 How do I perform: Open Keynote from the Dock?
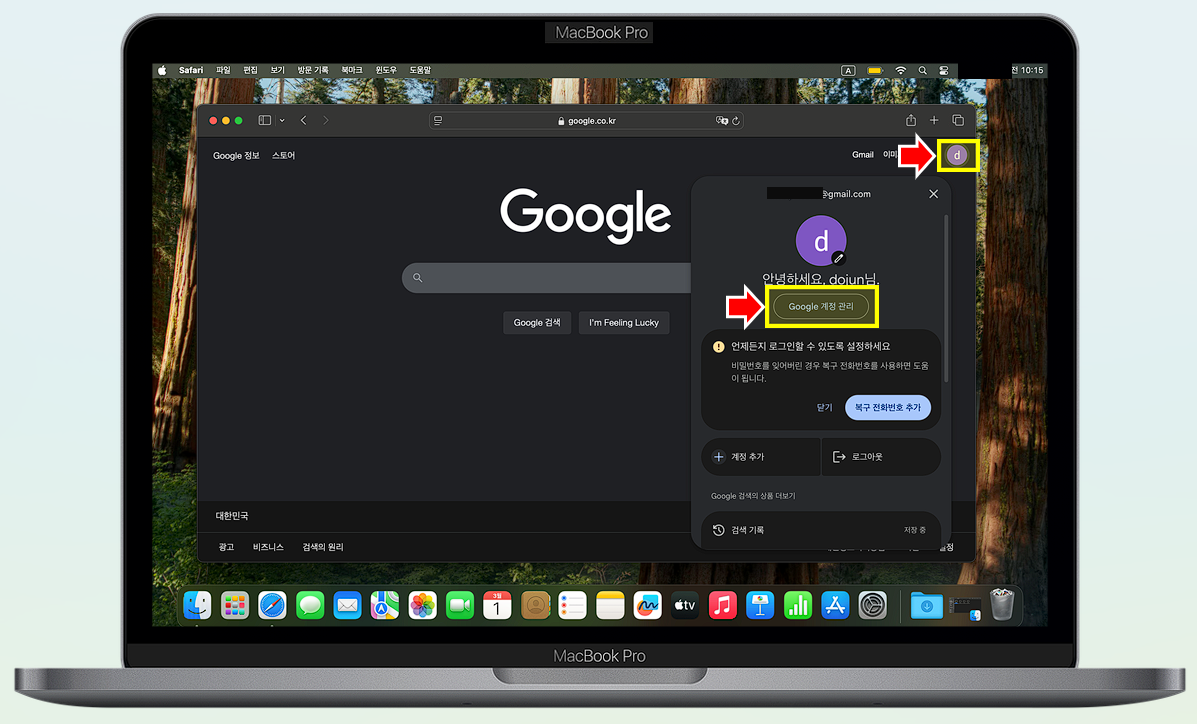point(760,606)
